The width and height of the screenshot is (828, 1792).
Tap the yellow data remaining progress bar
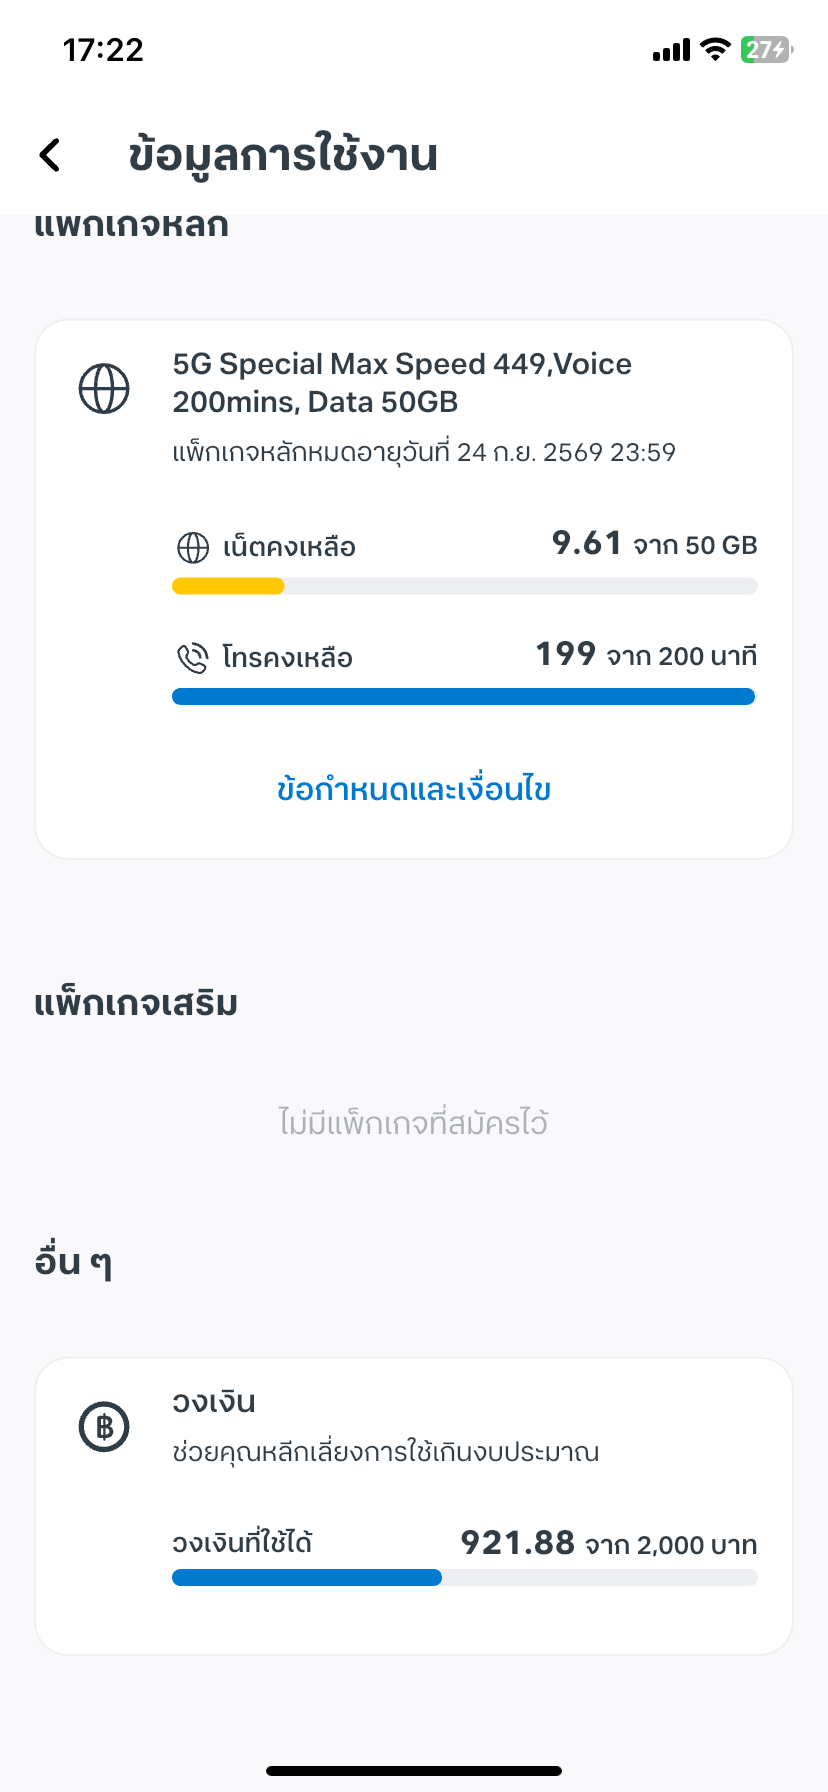[229, 587]
